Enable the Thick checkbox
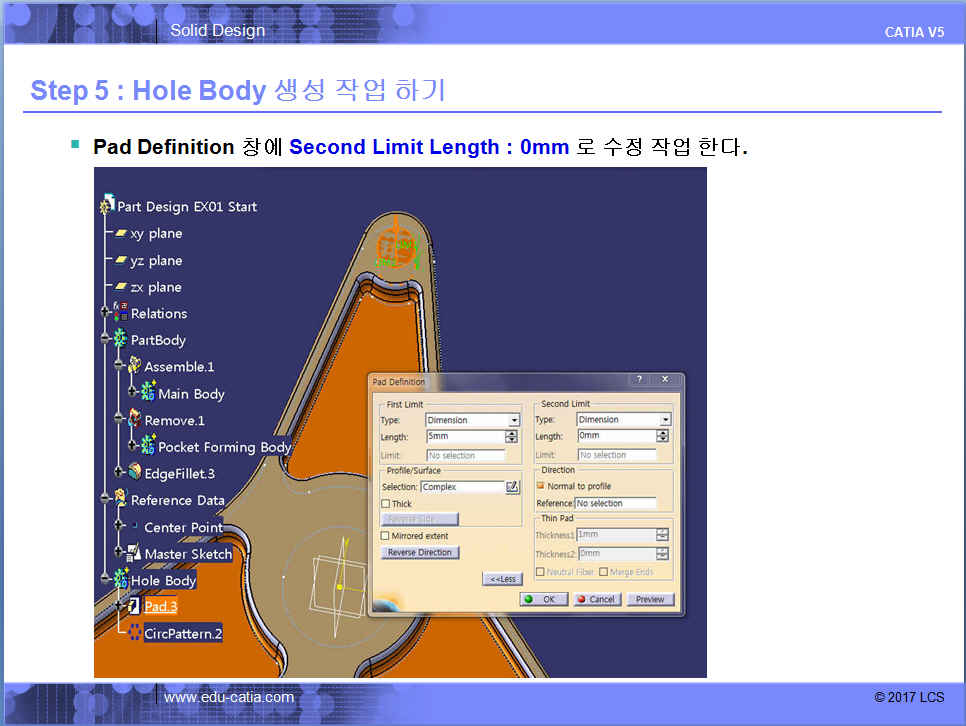 pyautogui.click(x=386, y=504)
